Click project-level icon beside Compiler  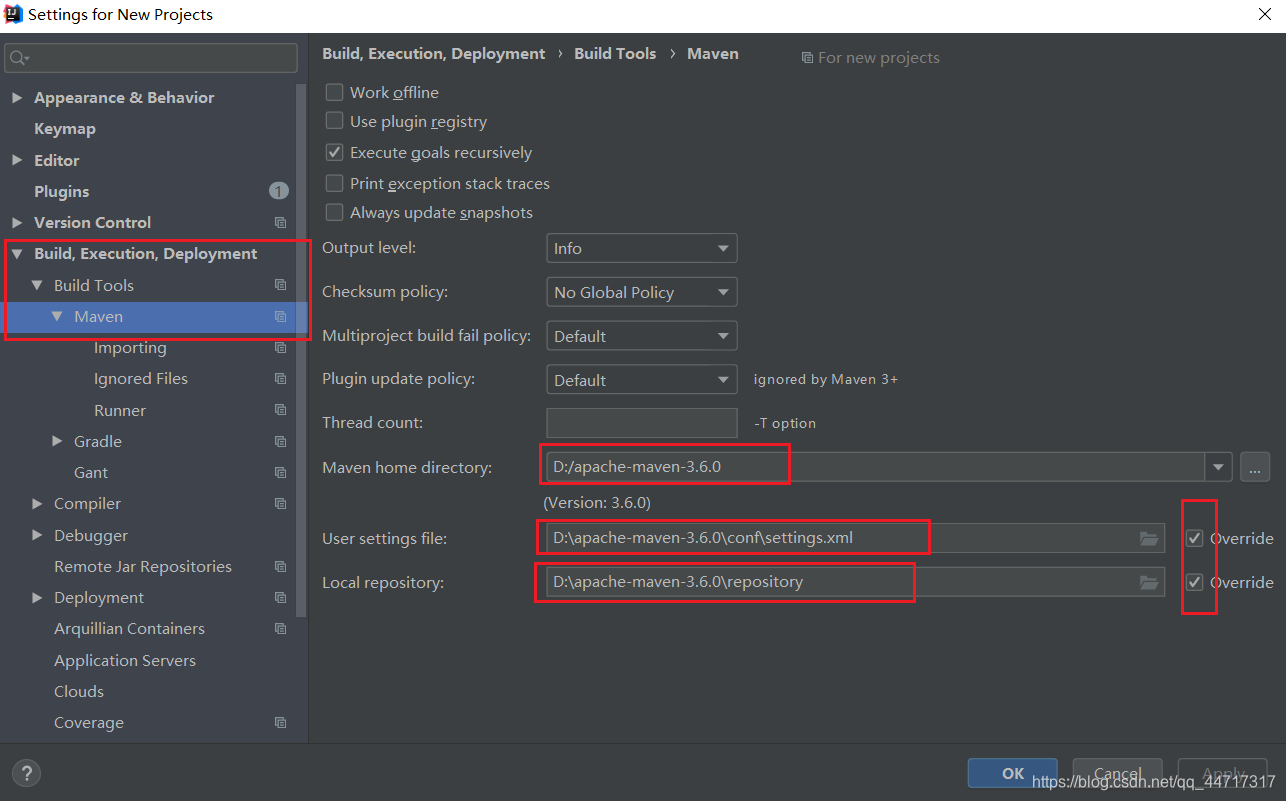click(281, 503)
